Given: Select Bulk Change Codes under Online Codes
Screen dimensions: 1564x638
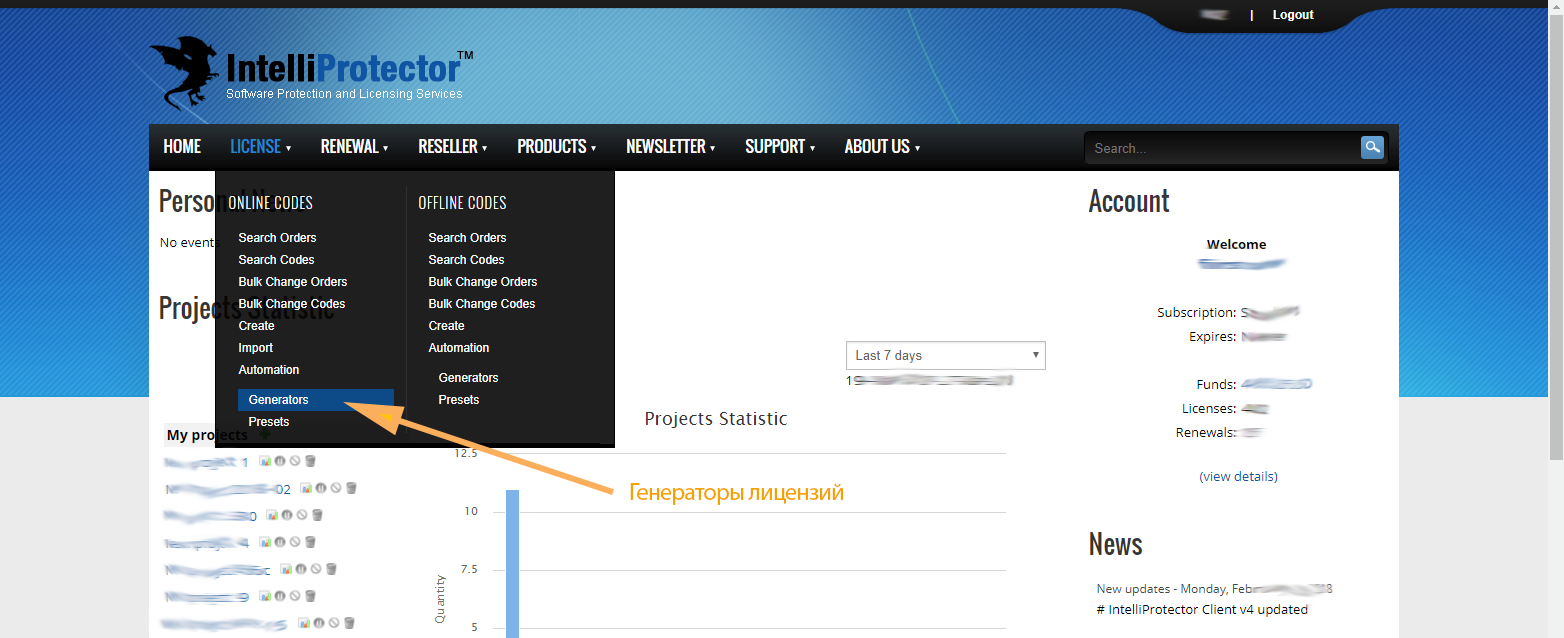Looking at the screenshot, I should (292, 304).
